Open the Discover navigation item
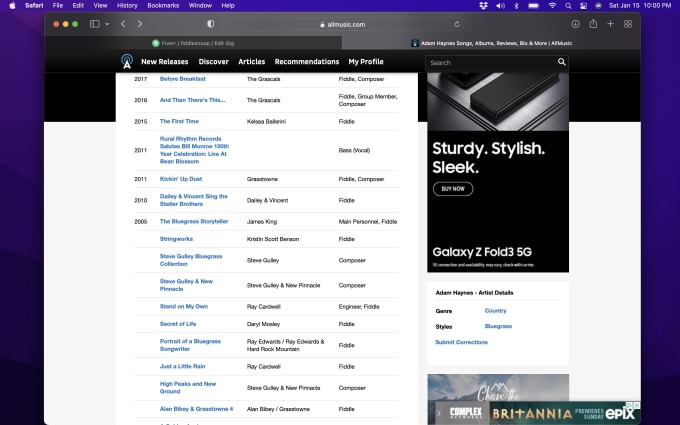This screenshot has height=425, width=680. point(213,62)
